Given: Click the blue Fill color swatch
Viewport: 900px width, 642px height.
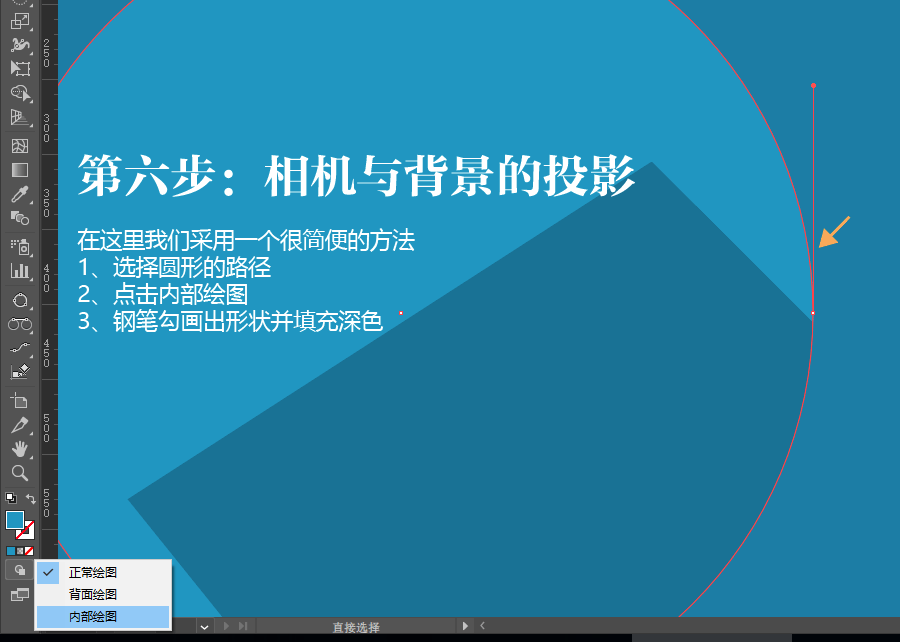Looking at the screenshot, I should point(14,520).
